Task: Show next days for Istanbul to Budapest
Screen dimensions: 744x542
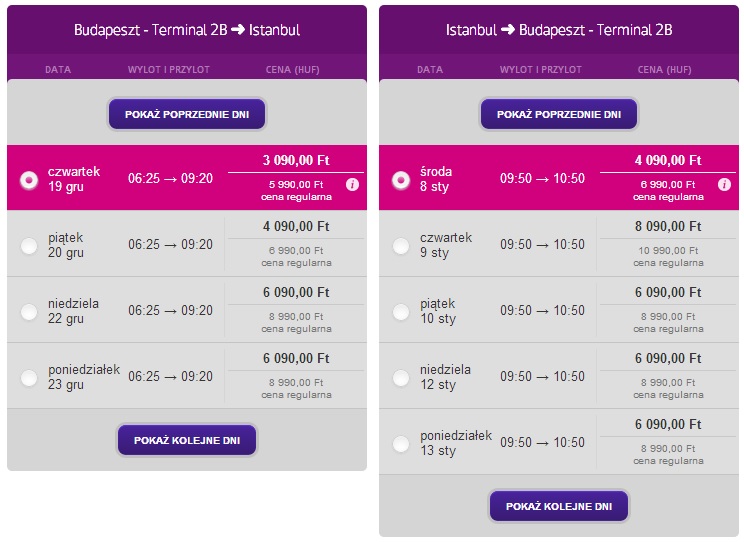Action: (559, 506)
